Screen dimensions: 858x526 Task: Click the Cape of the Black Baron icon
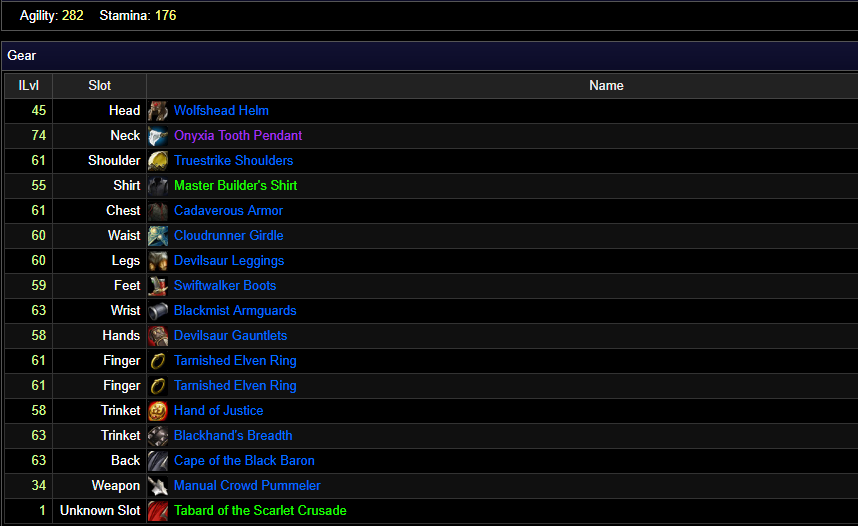(x=158, y=461)
